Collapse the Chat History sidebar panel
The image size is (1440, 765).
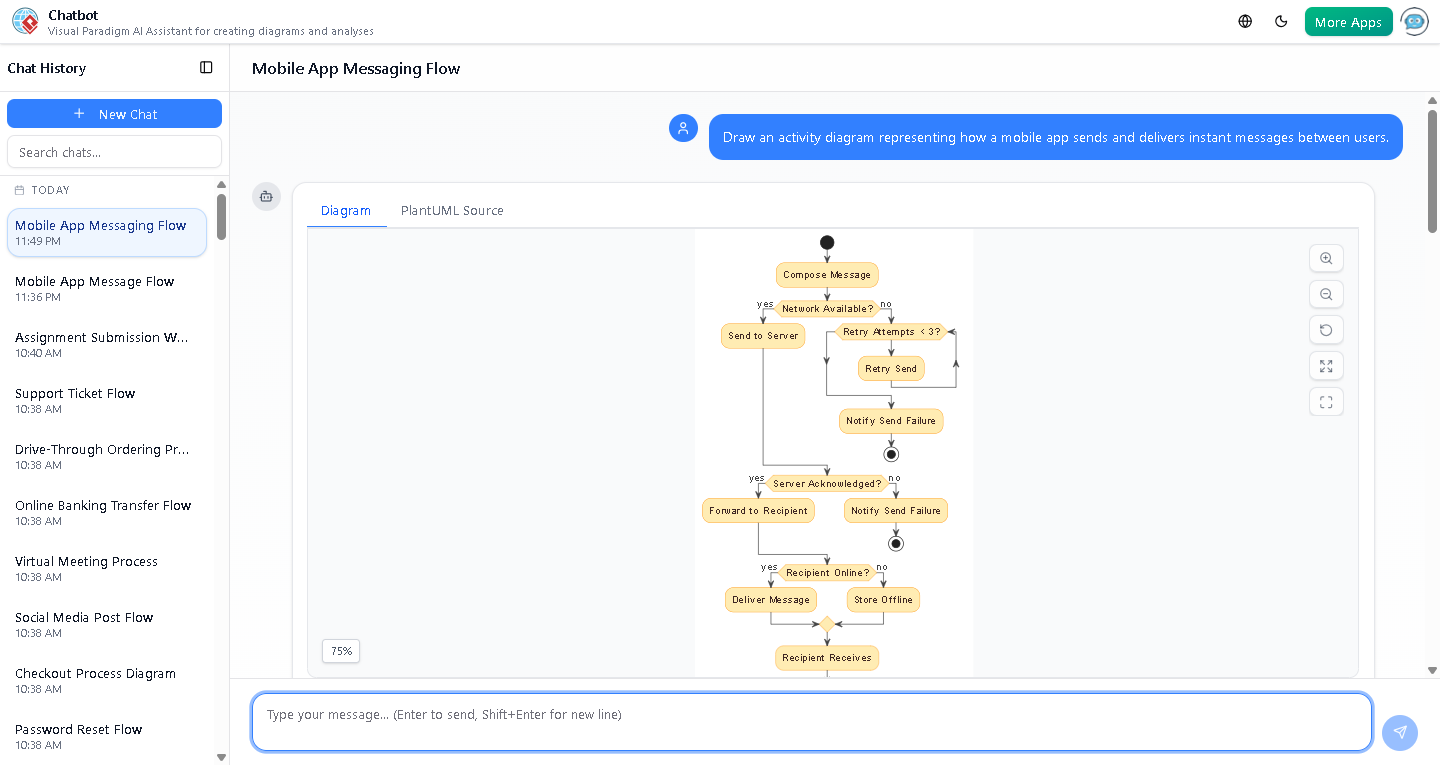[206, 67]
